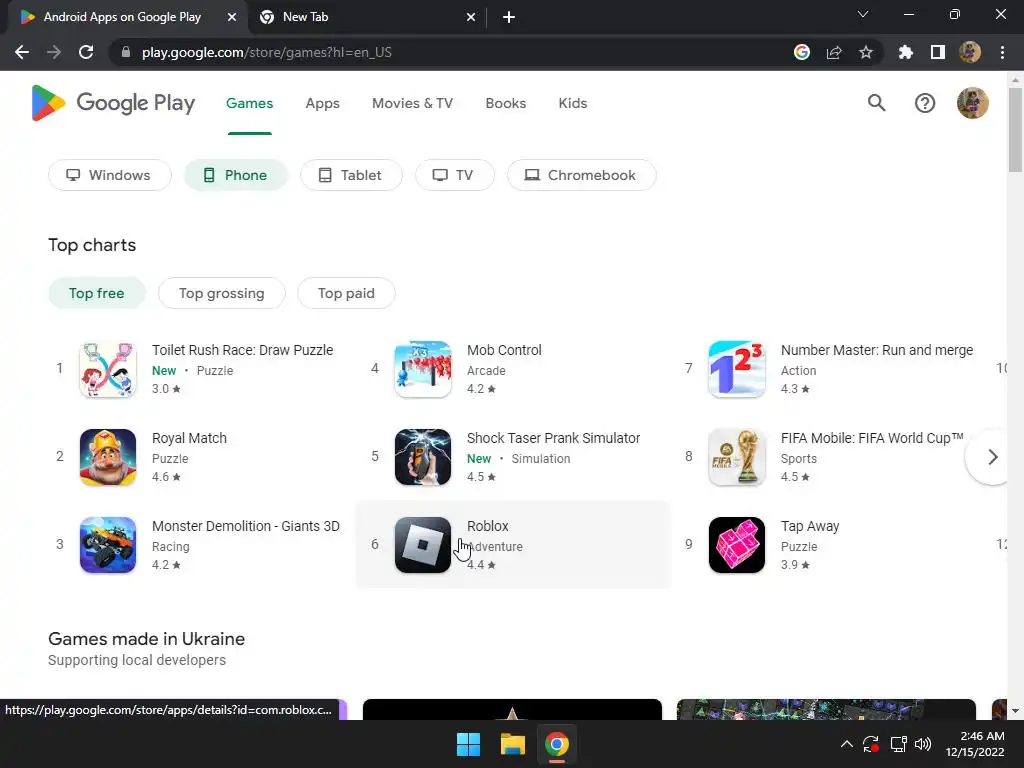This screenshot has width=1024, height=768.
Task: Open the Google Play search icon
Action: pos(876,103)
